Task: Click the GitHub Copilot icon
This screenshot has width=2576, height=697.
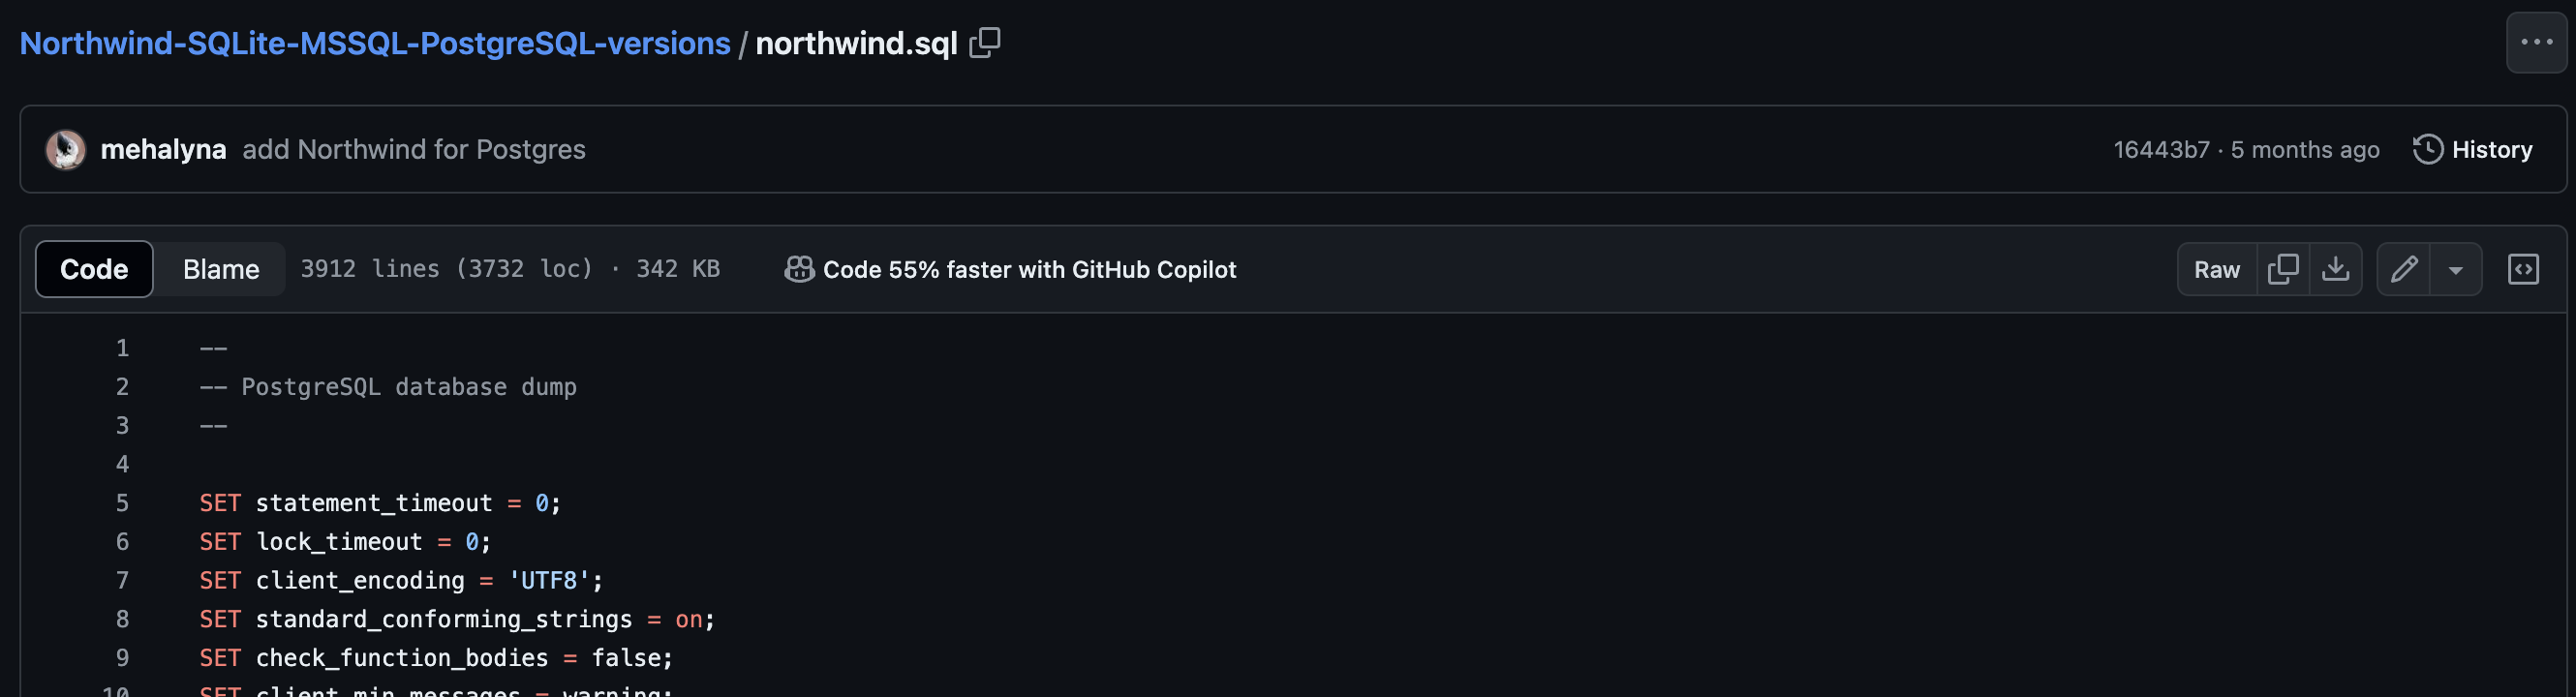Action: [799, 269]
